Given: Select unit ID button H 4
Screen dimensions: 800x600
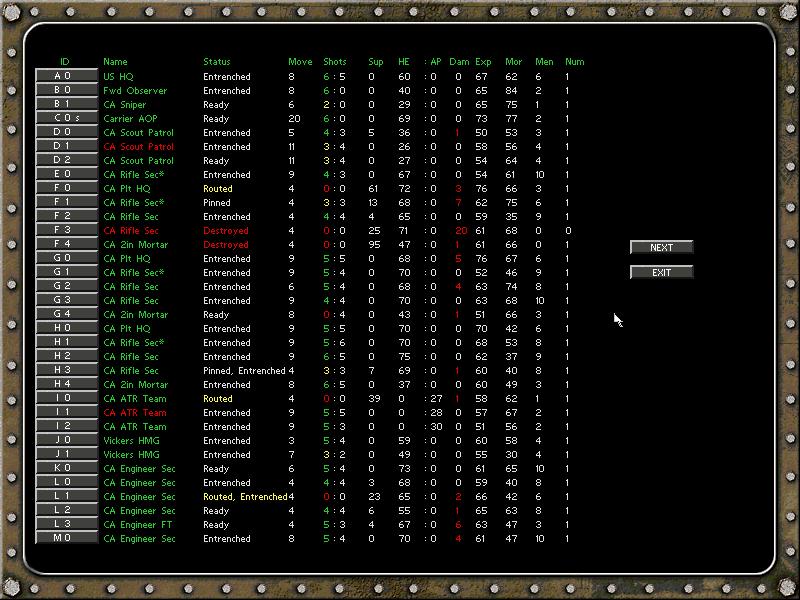Looking at the screenshot, I should pyautogui.click(x=66, y=384).
